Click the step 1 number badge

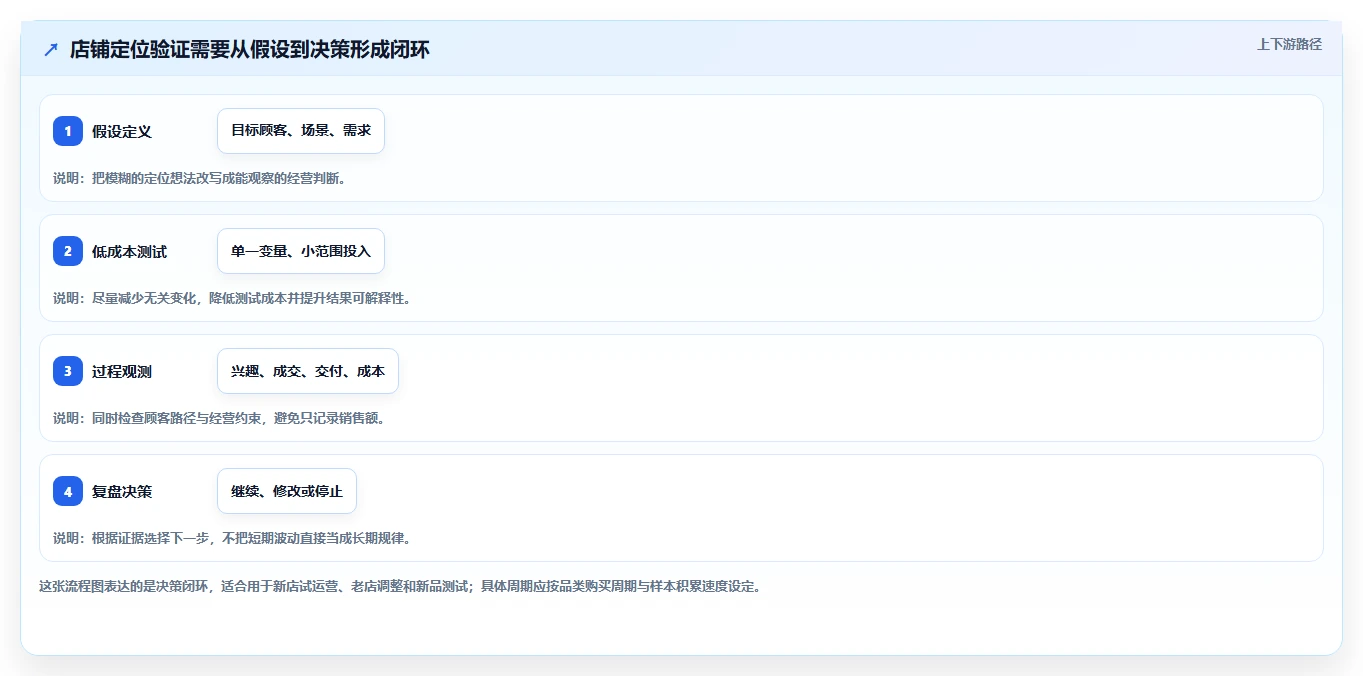[x=68, y=131]
